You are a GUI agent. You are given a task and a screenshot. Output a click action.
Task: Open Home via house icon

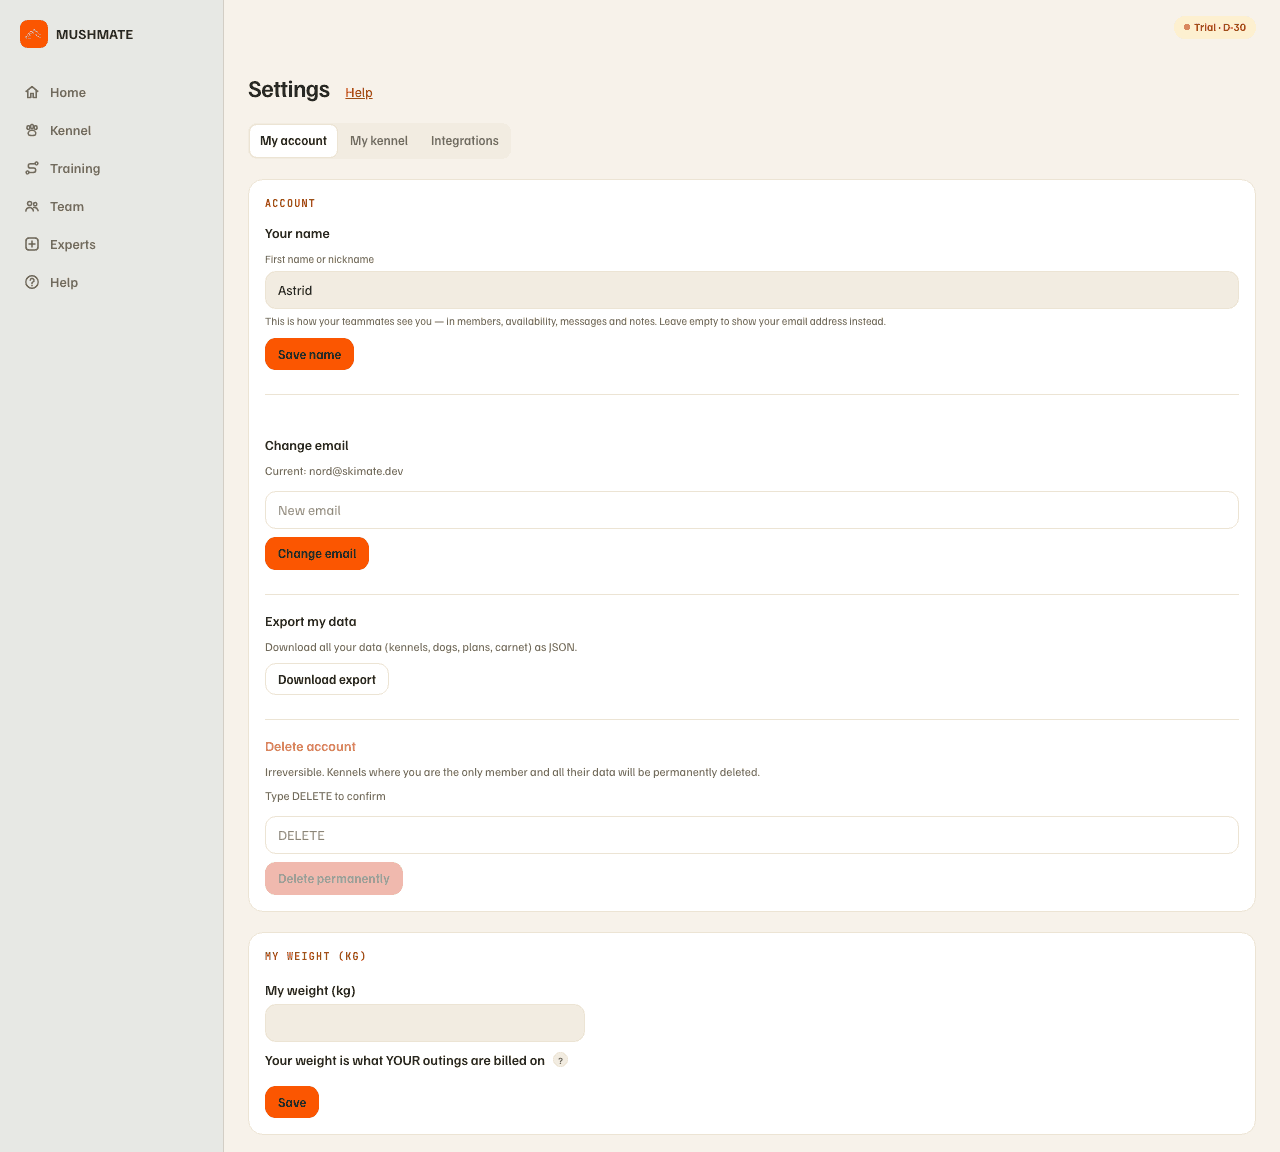pos(32,92)
